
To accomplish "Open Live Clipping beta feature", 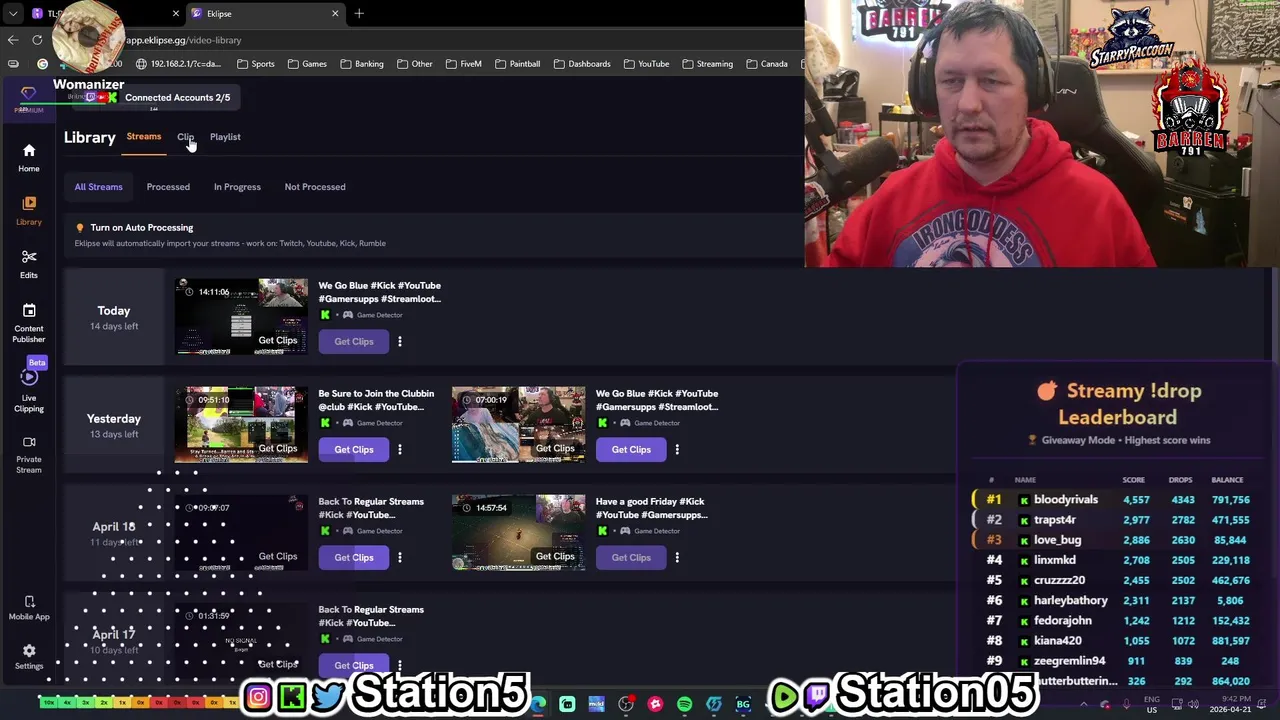I will click(x=28, y=390).
